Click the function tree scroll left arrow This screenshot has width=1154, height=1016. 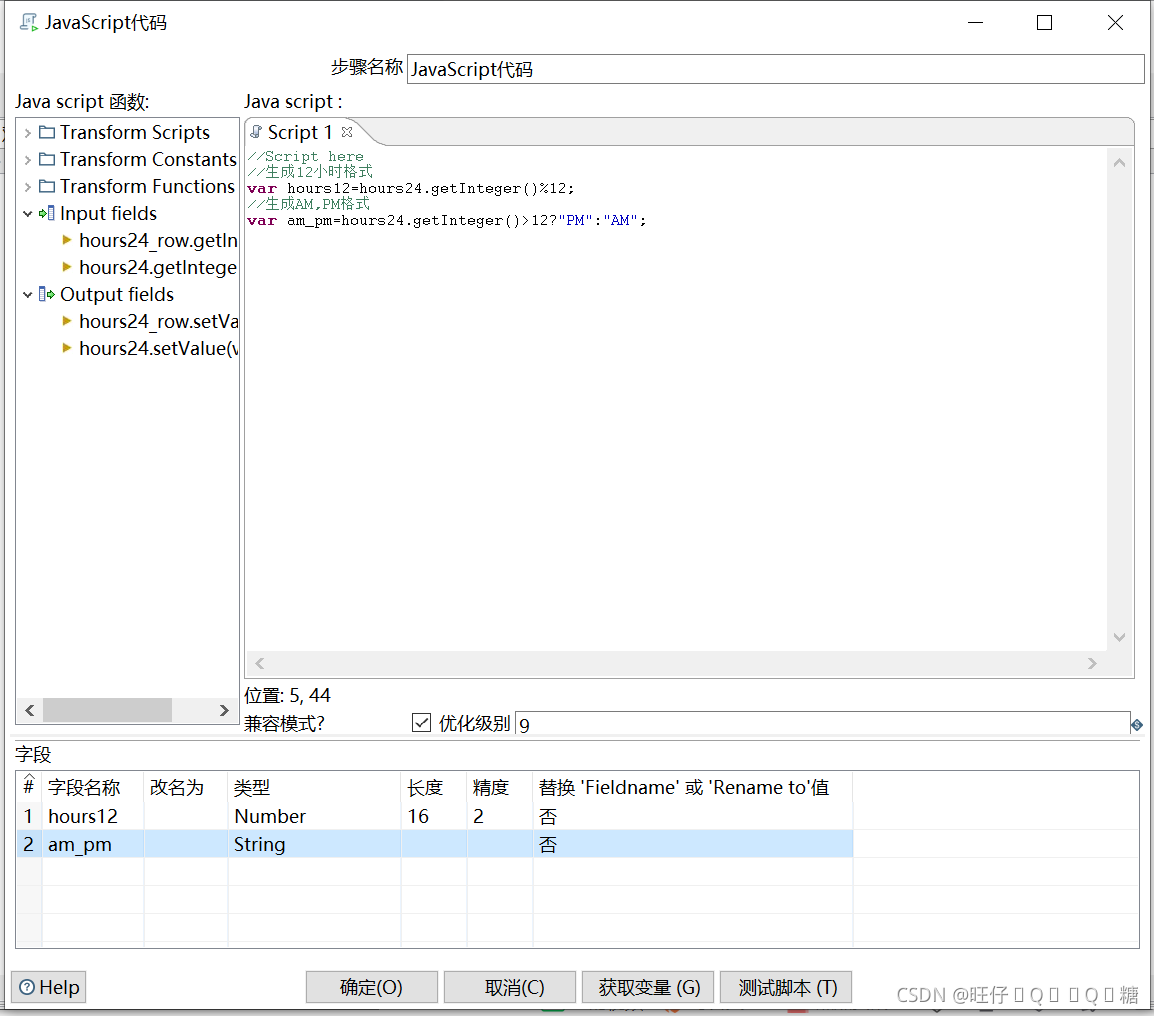pyautogui.click(x=29, y=710)
